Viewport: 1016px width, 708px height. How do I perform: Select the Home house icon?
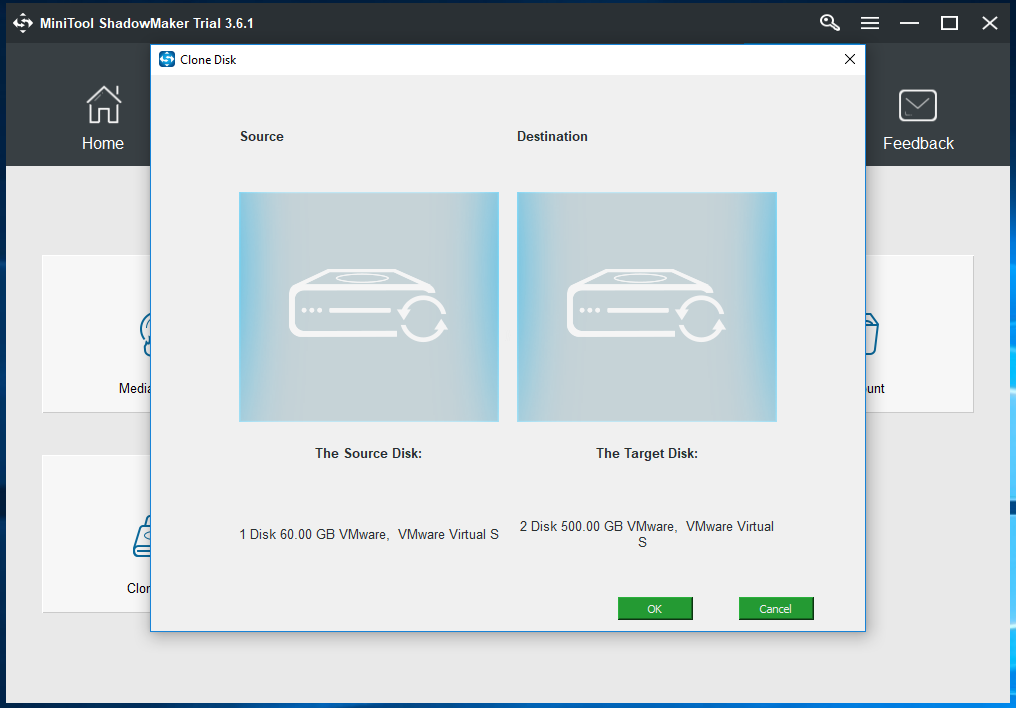[x=103, y=104]
